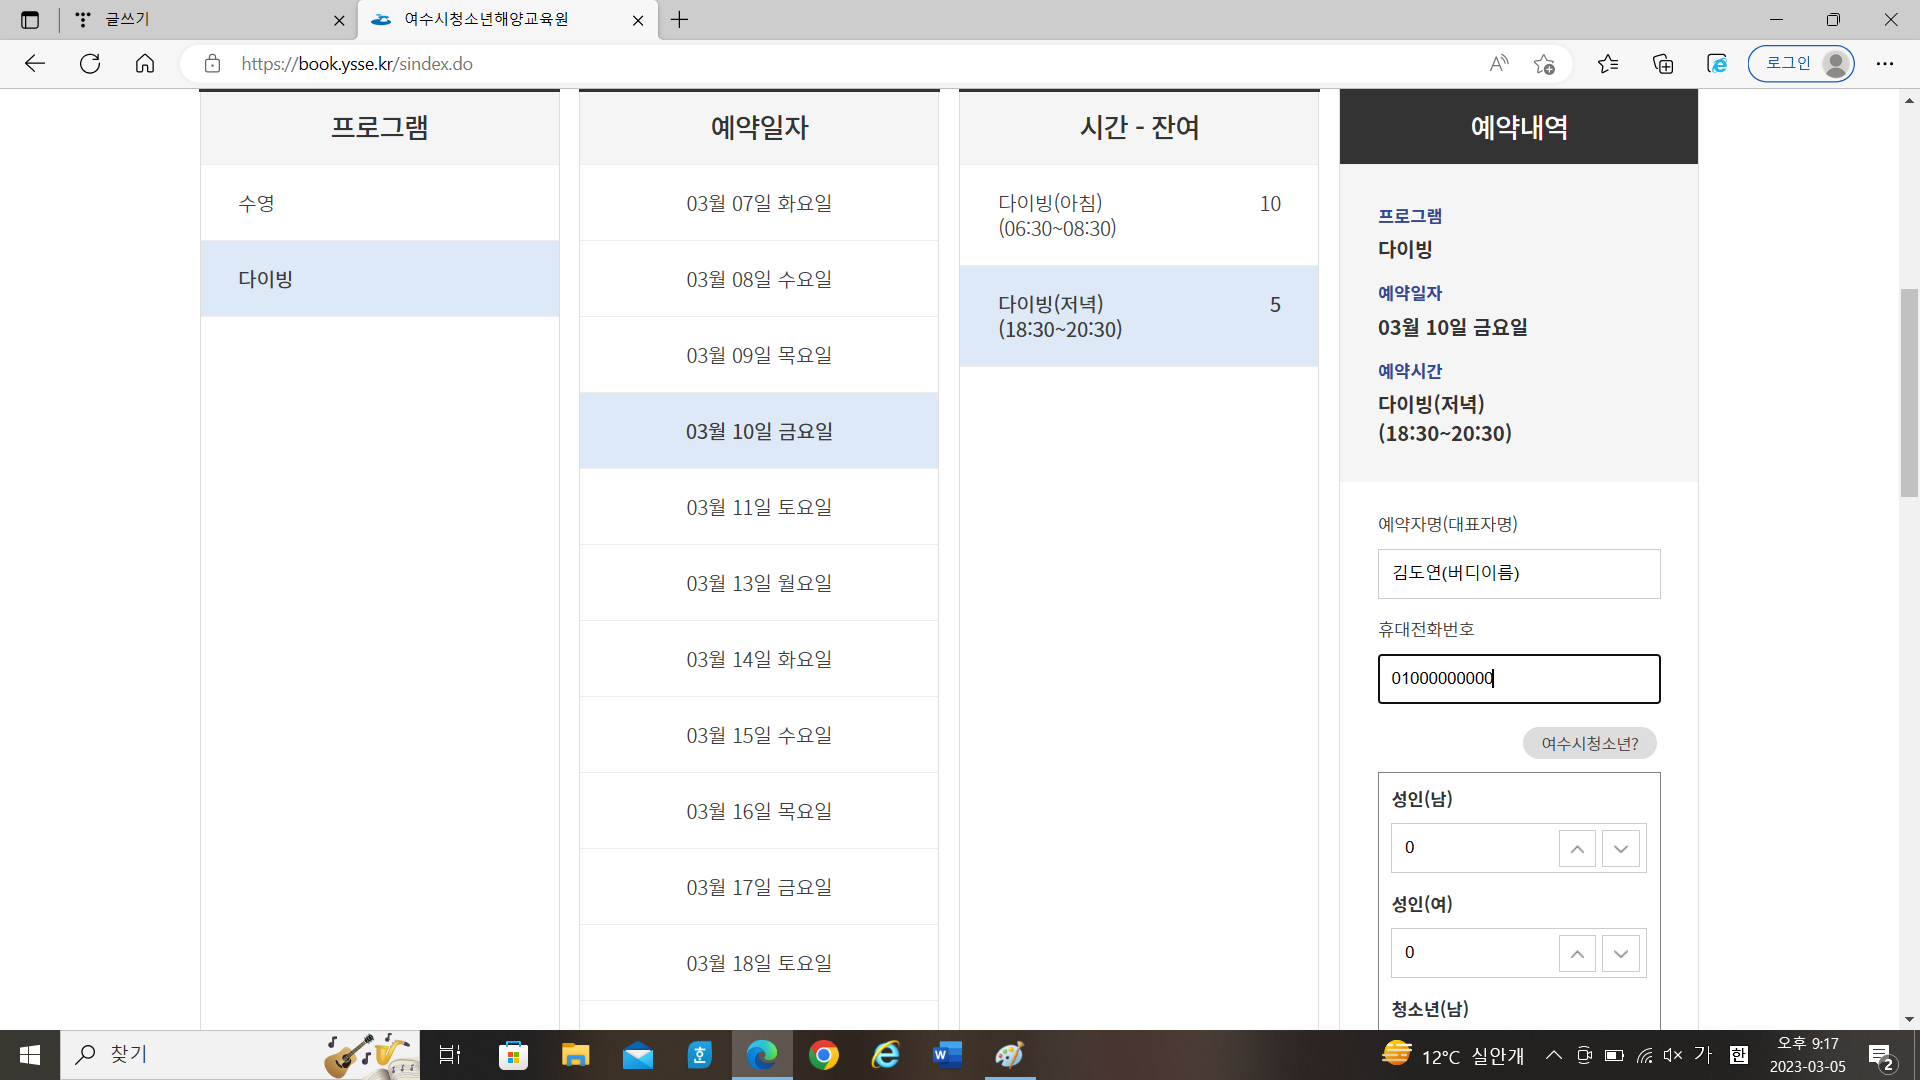The width and height of the screenshot is (1920, 1080).
Task: Choose date 03월 09일 목요일
Action: pos(759,355)
